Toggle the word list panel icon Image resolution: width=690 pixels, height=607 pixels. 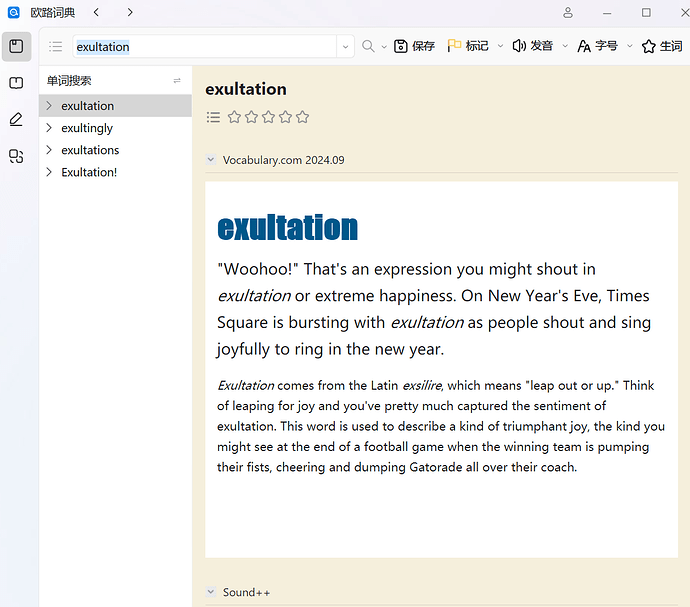[x=55, y=47]
